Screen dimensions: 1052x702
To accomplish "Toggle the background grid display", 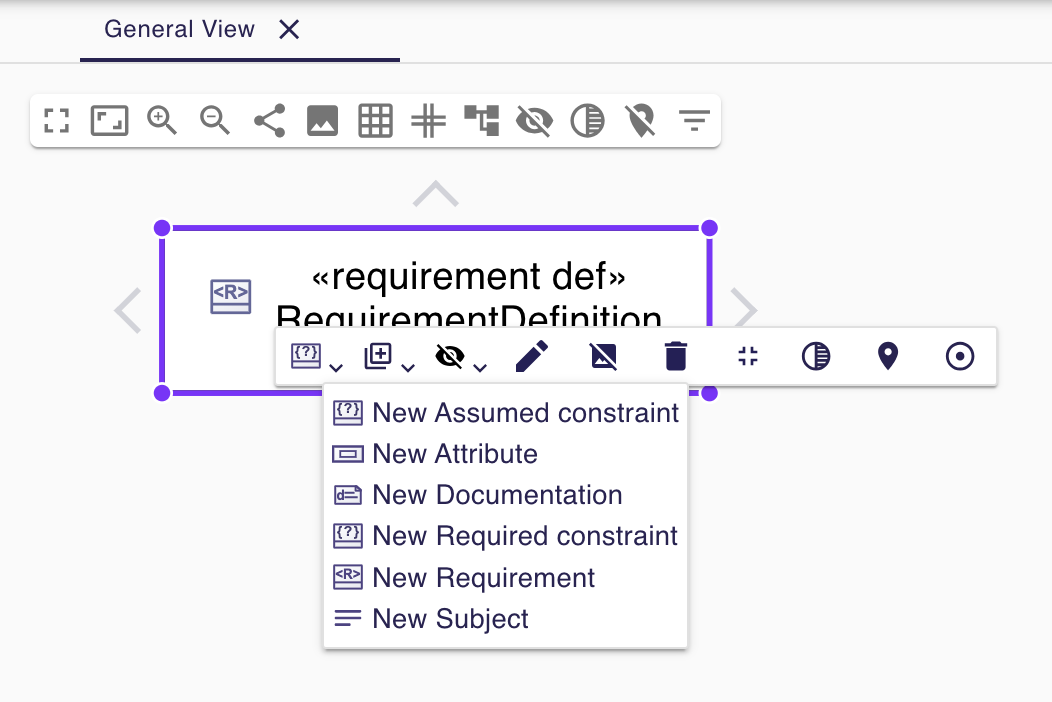I will [375, 120].
